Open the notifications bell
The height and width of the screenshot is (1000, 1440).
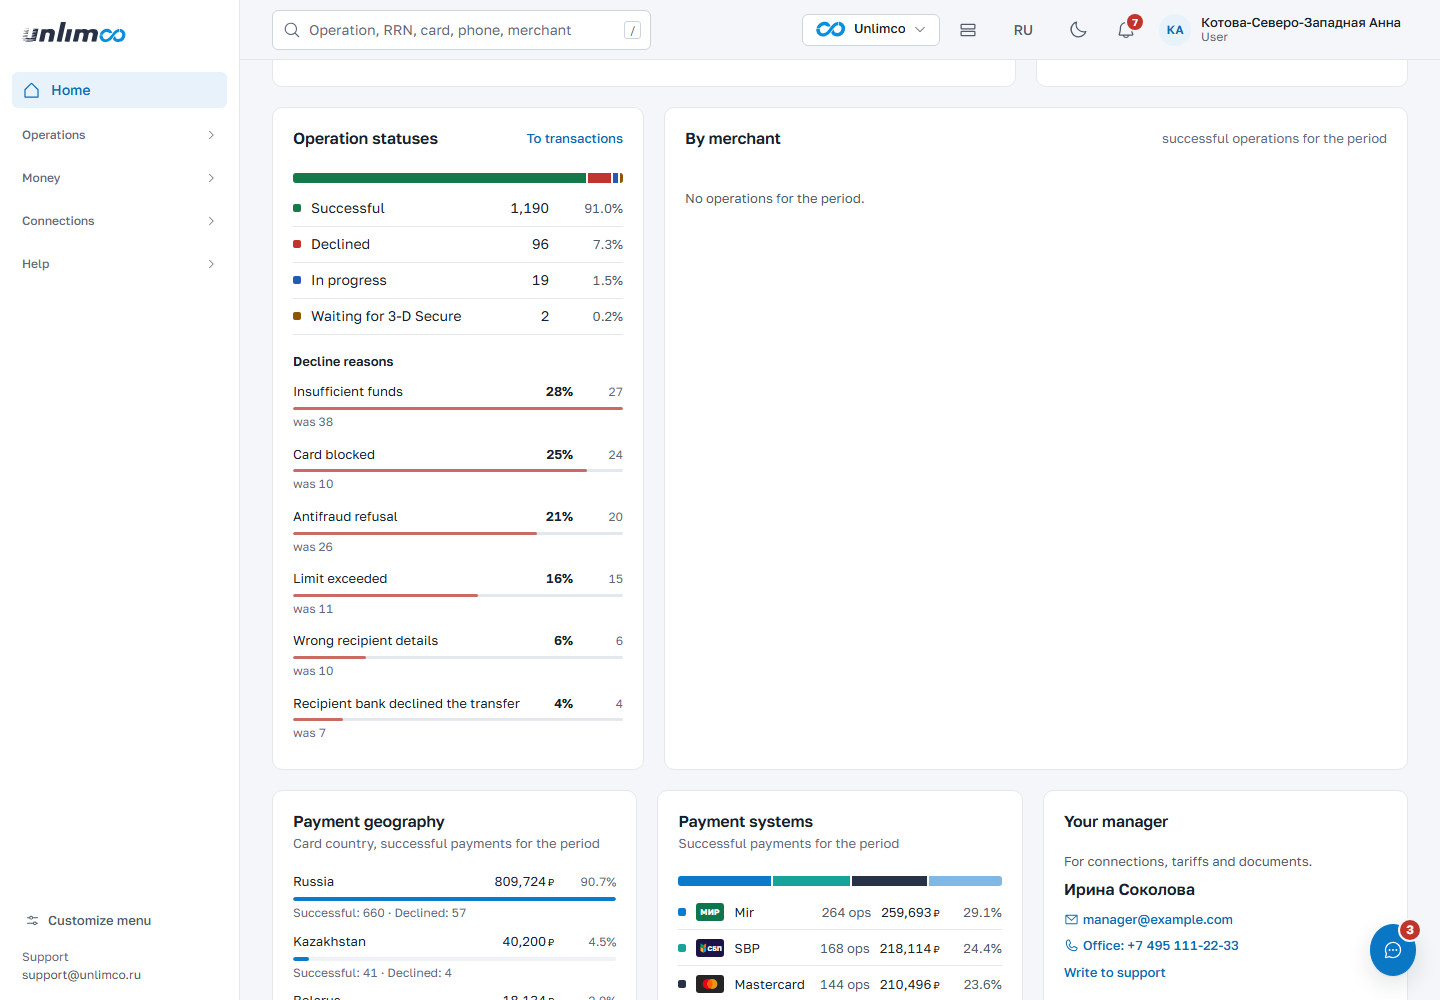coord(1126,30)
